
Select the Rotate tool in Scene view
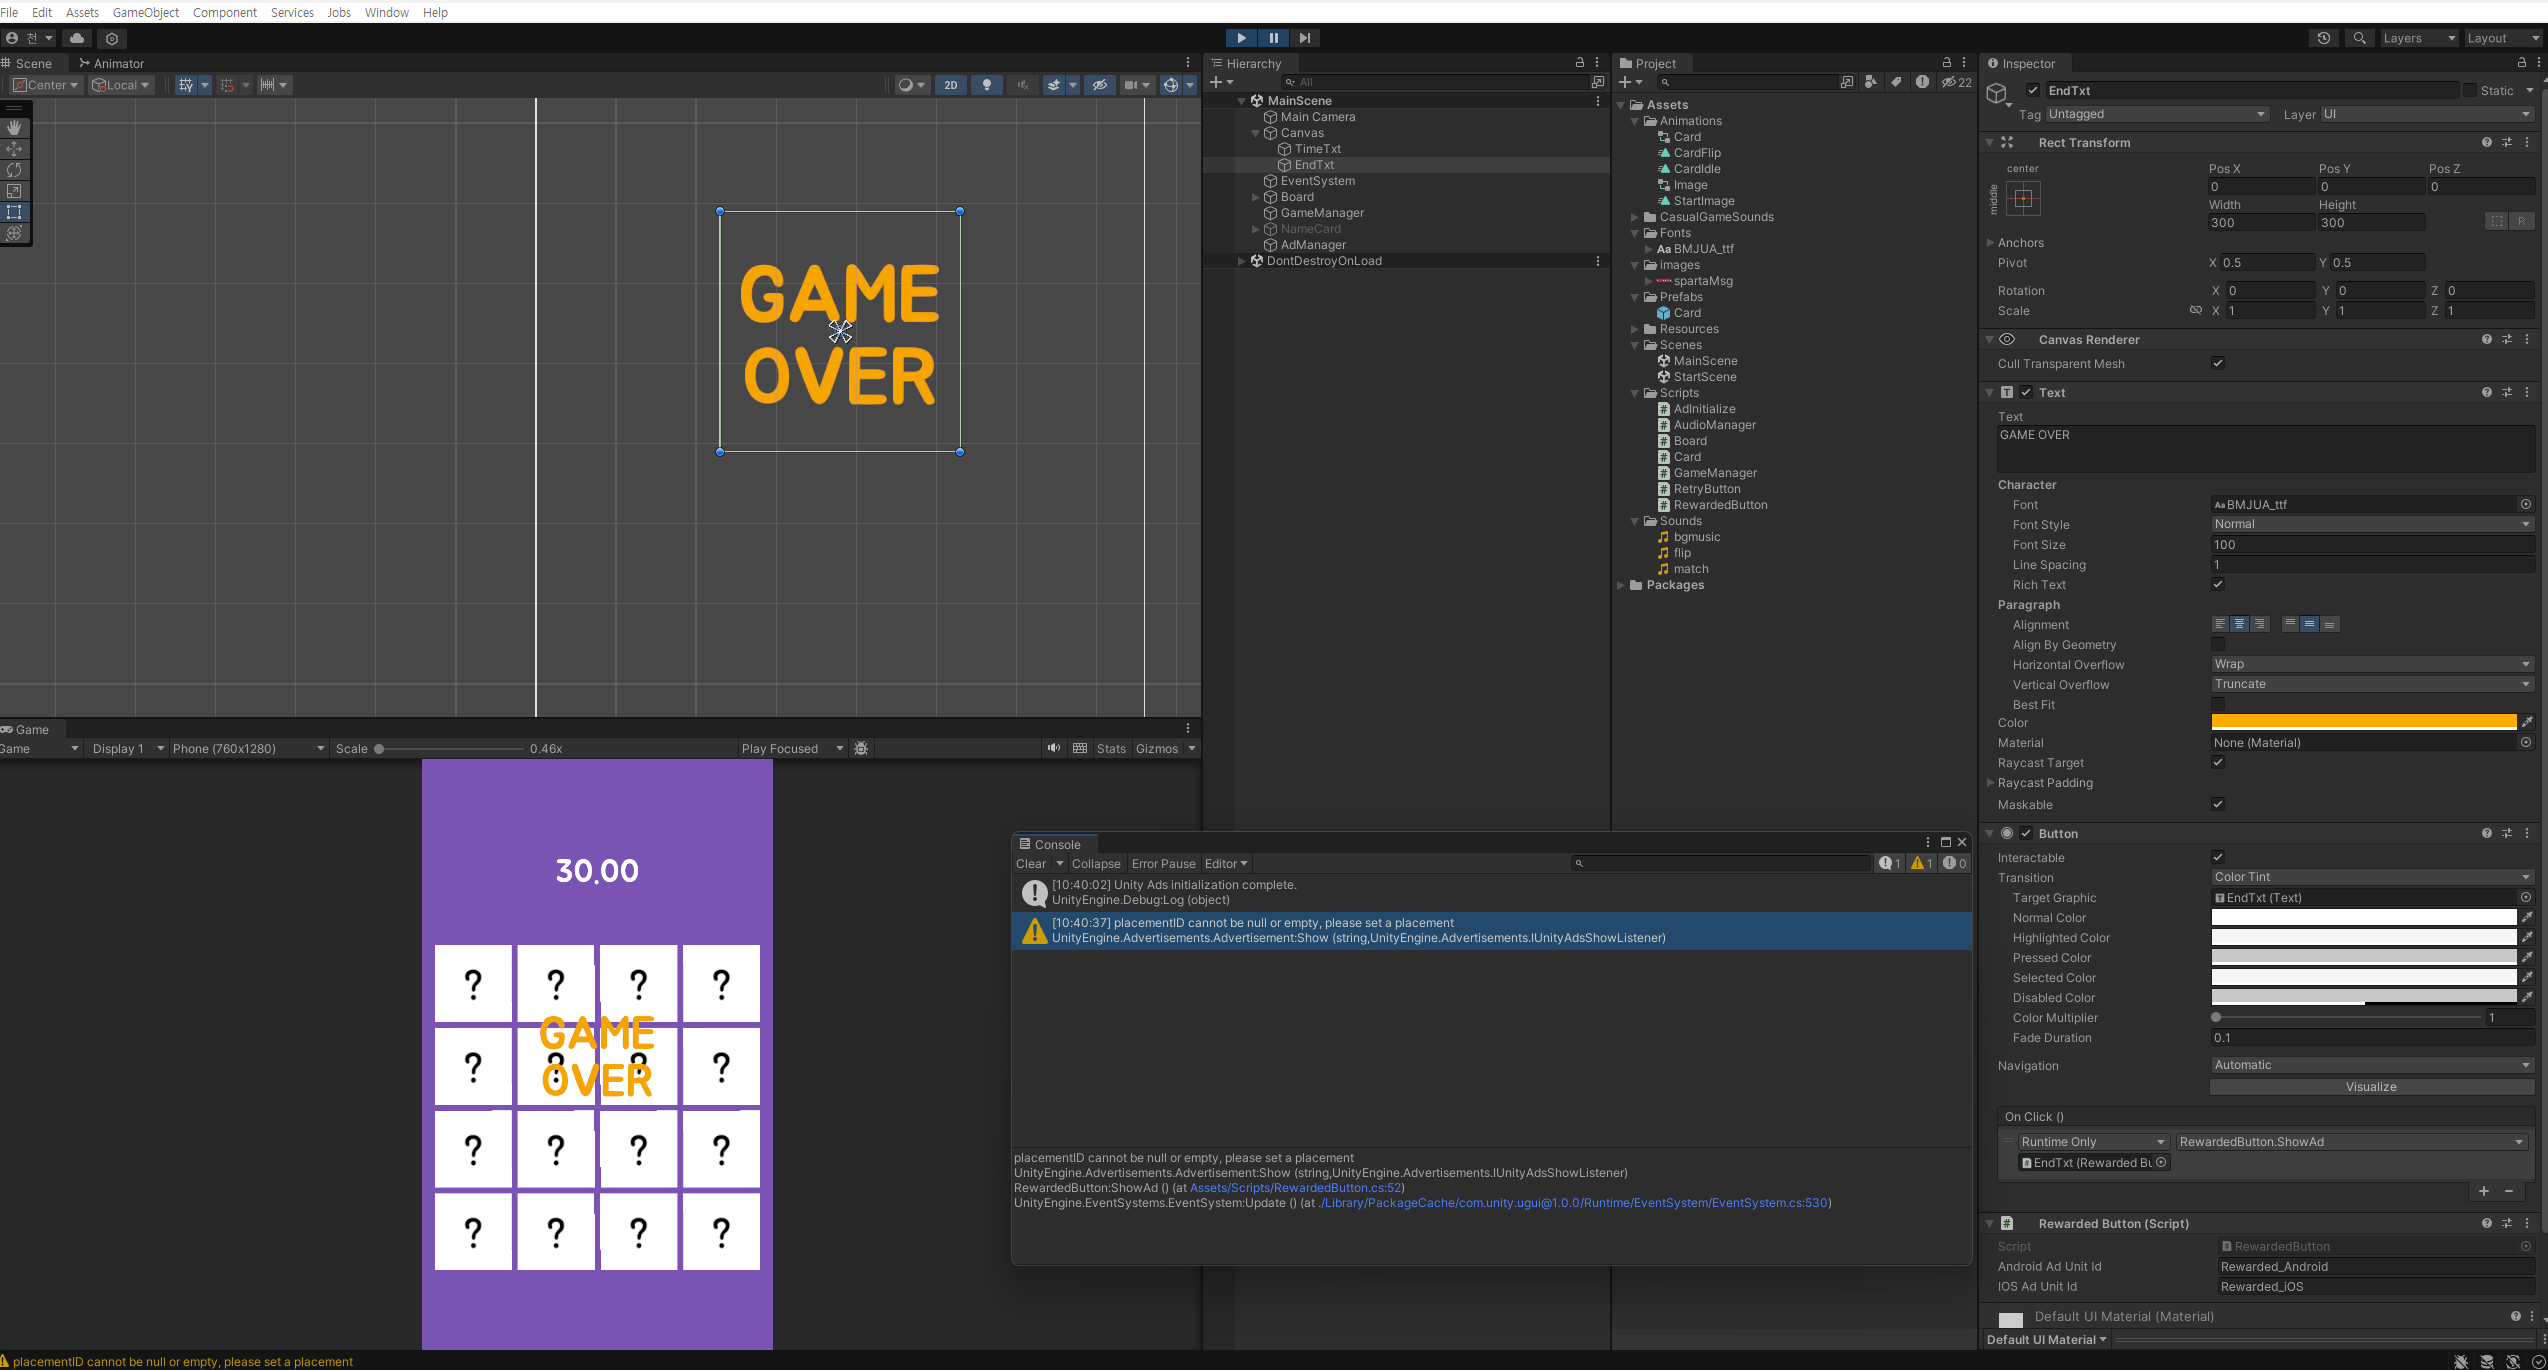[14, 170]
